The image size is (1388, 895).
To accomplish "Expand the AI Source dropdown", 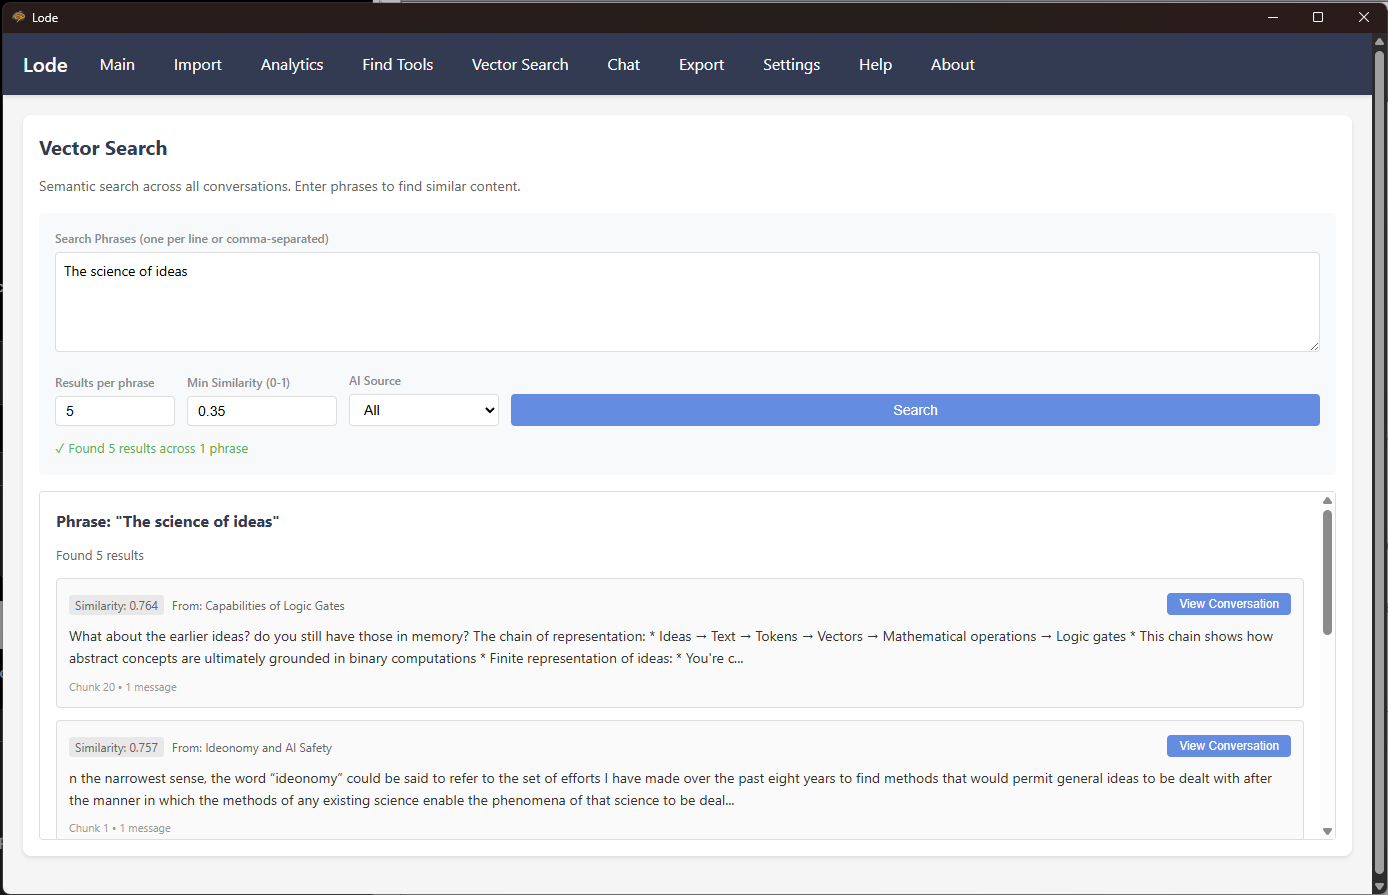I will pyautogui.click(x=423, y=410).
